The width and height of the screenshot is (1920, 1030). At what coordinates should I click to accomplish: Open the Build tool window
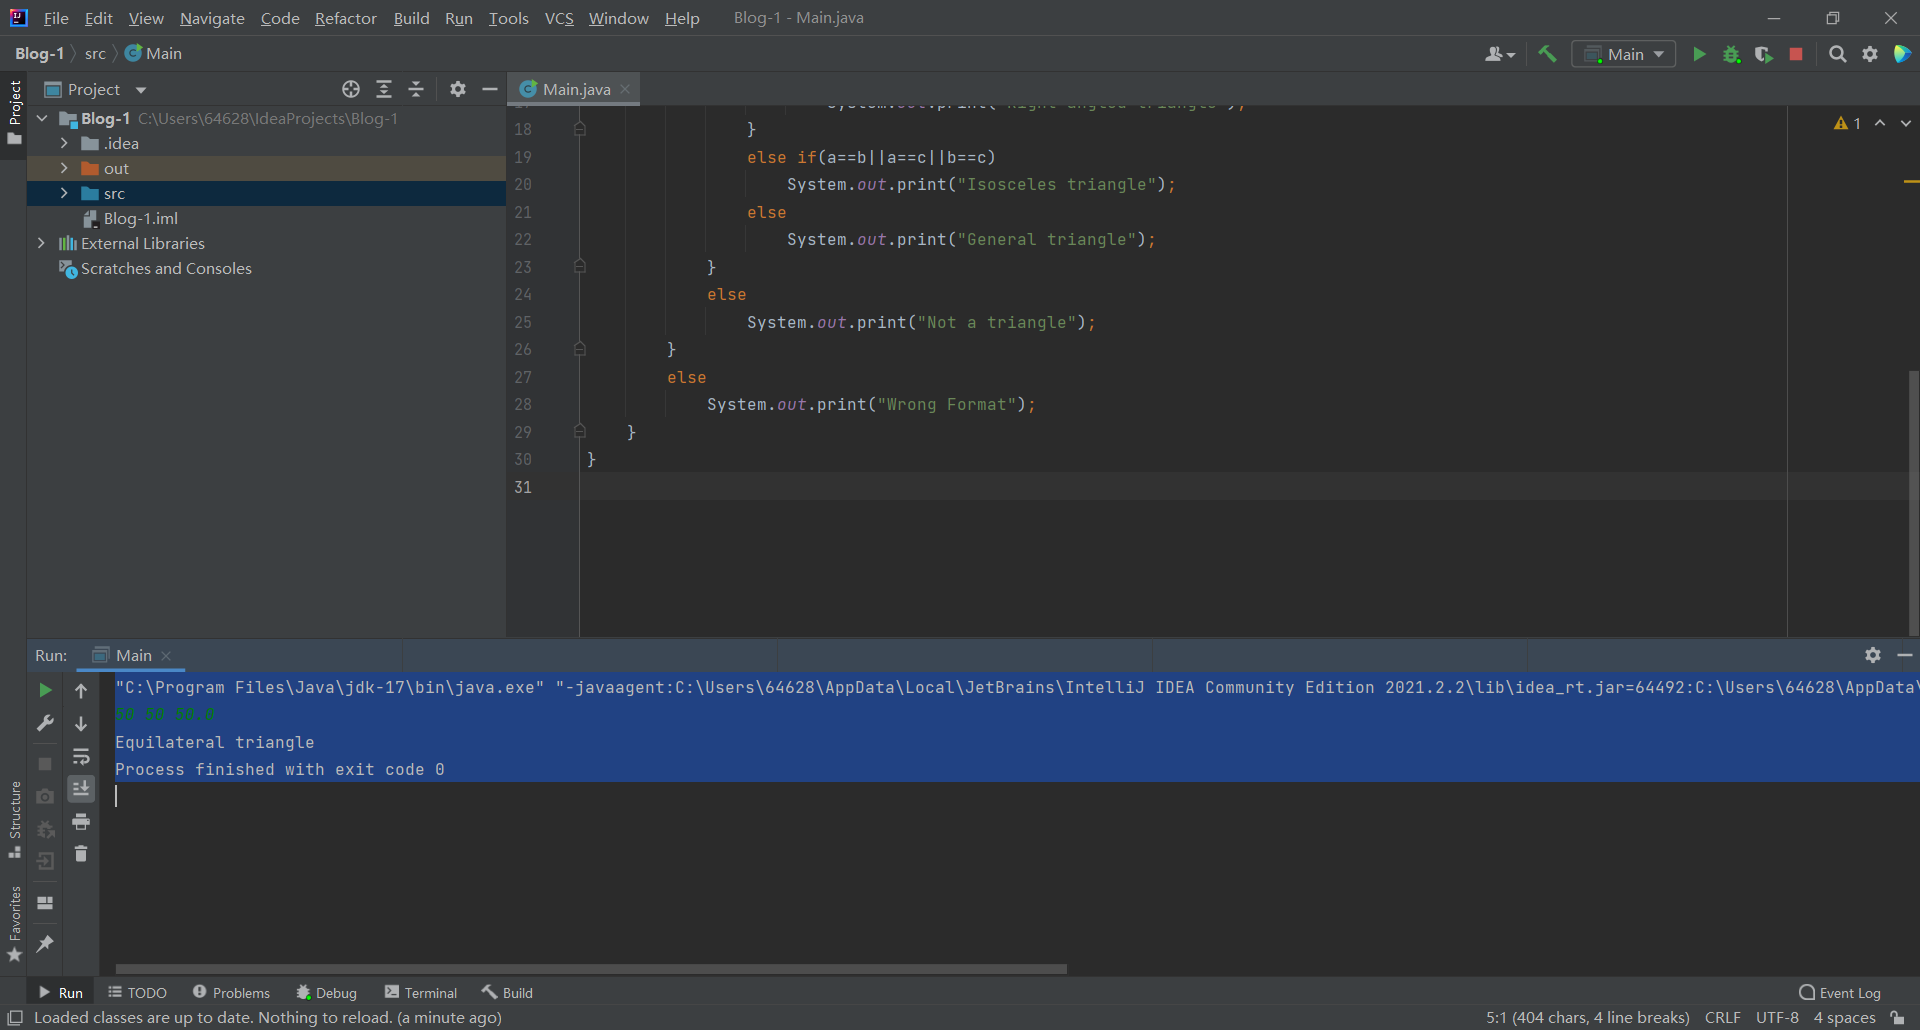[x=507, y=992]
